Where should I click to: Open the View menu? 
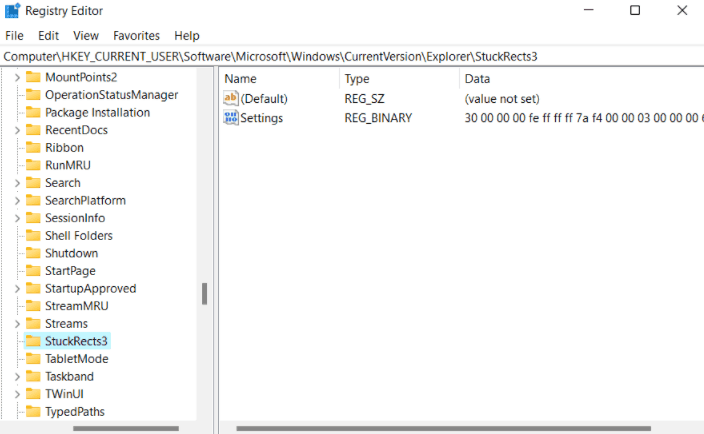tap(86, 35)
